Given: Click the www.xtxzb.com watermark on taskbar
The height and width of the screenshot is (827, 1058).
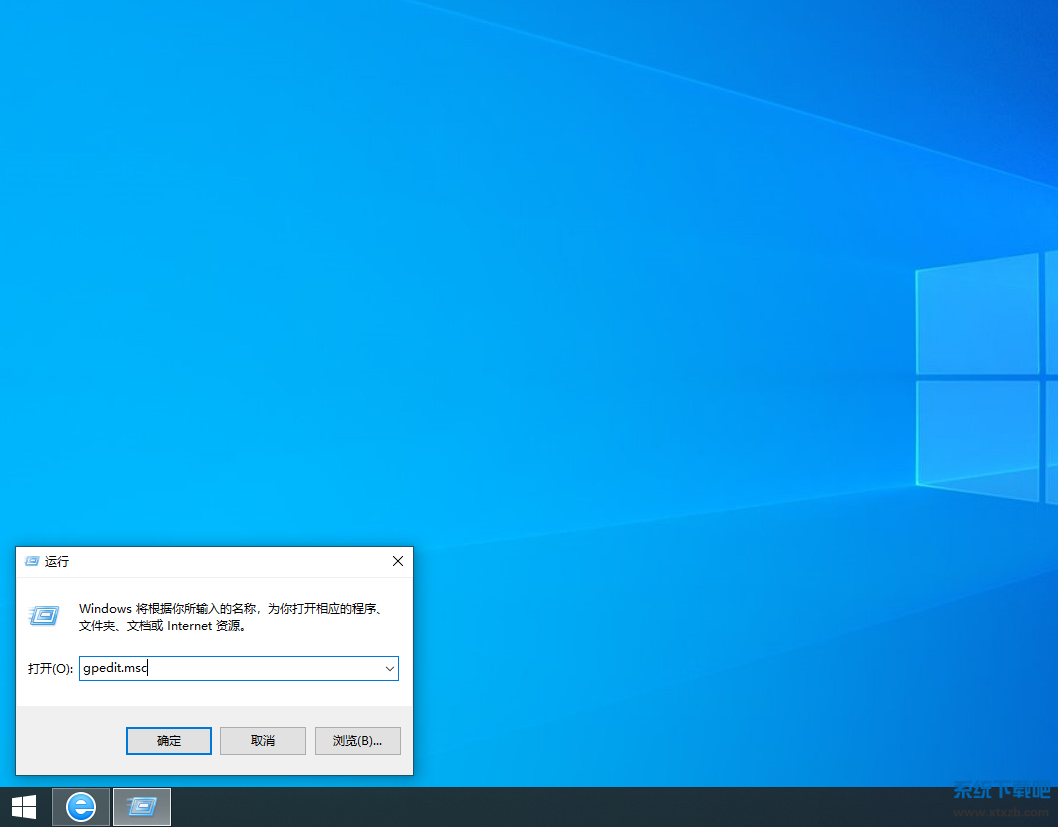Looking at the screenshot, I should [x=1000, y=813].
